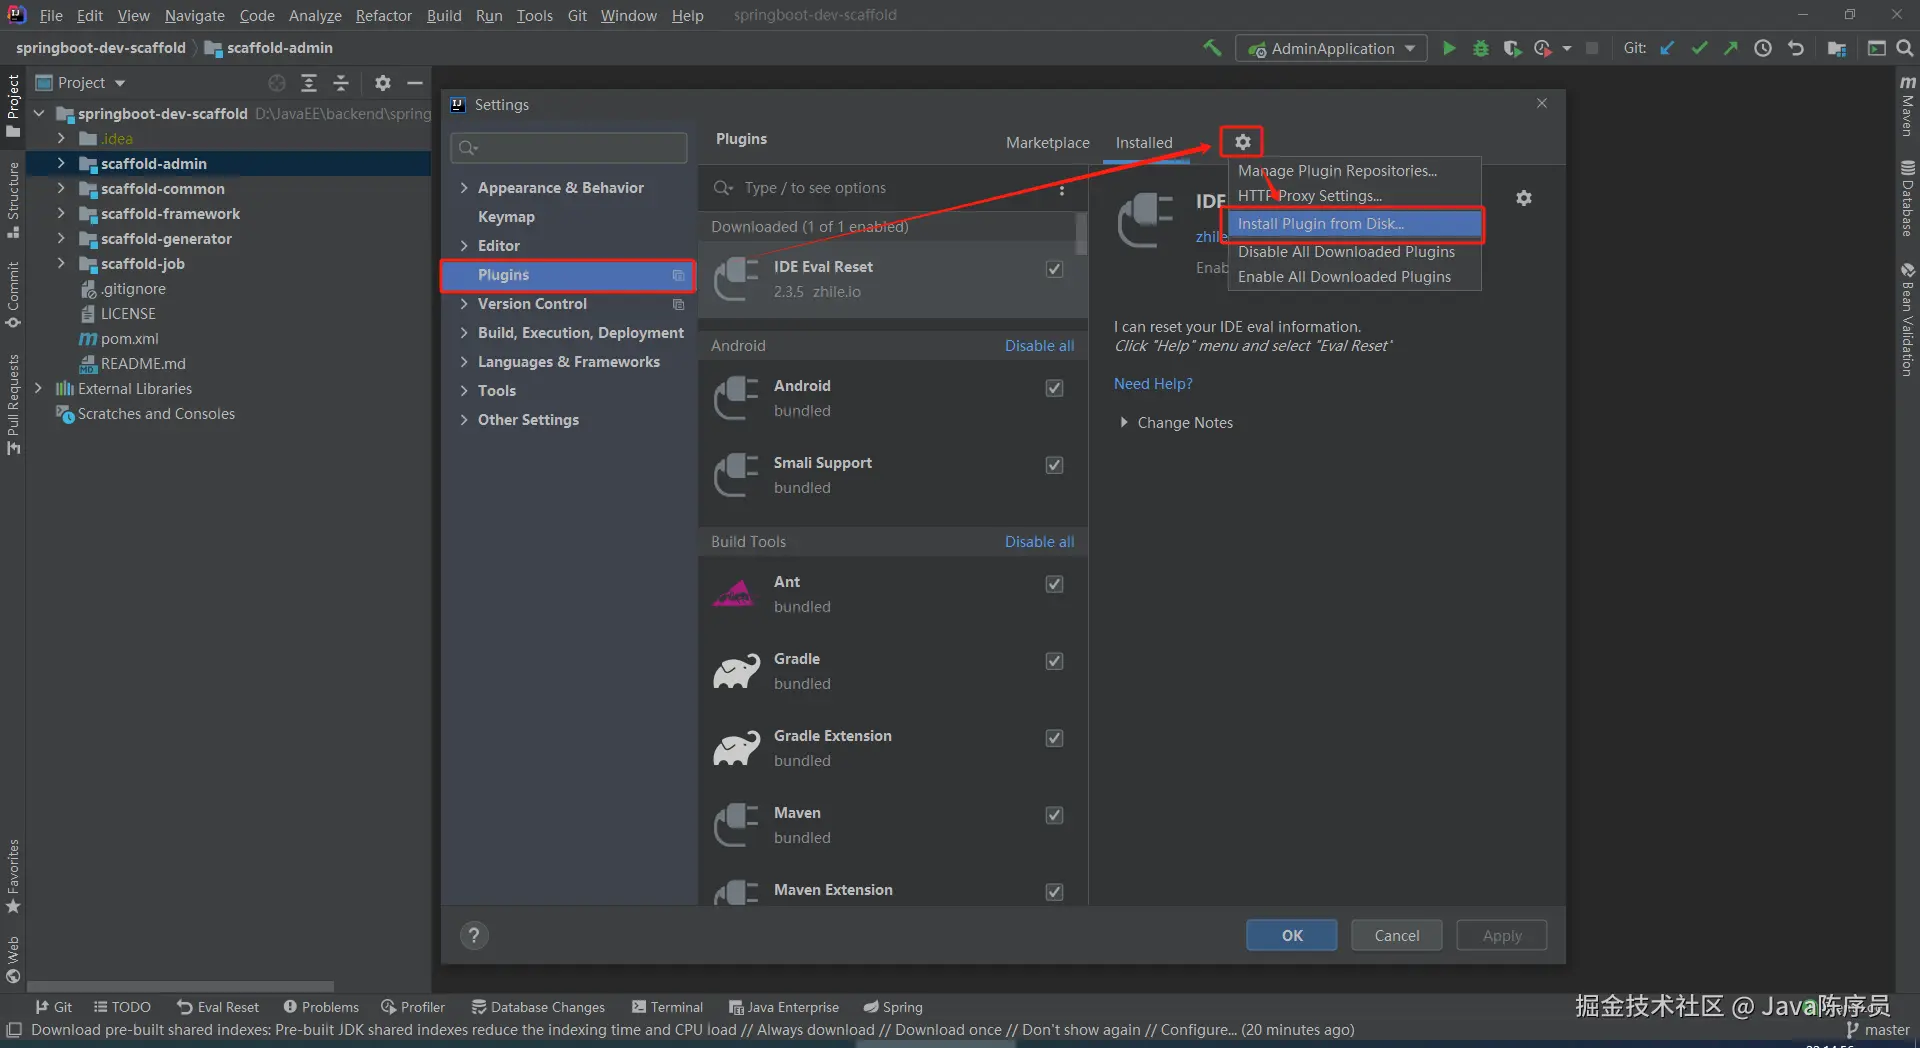
Task: Open AdminApplication run configuration dropdown
Action: coord(1331,48)
